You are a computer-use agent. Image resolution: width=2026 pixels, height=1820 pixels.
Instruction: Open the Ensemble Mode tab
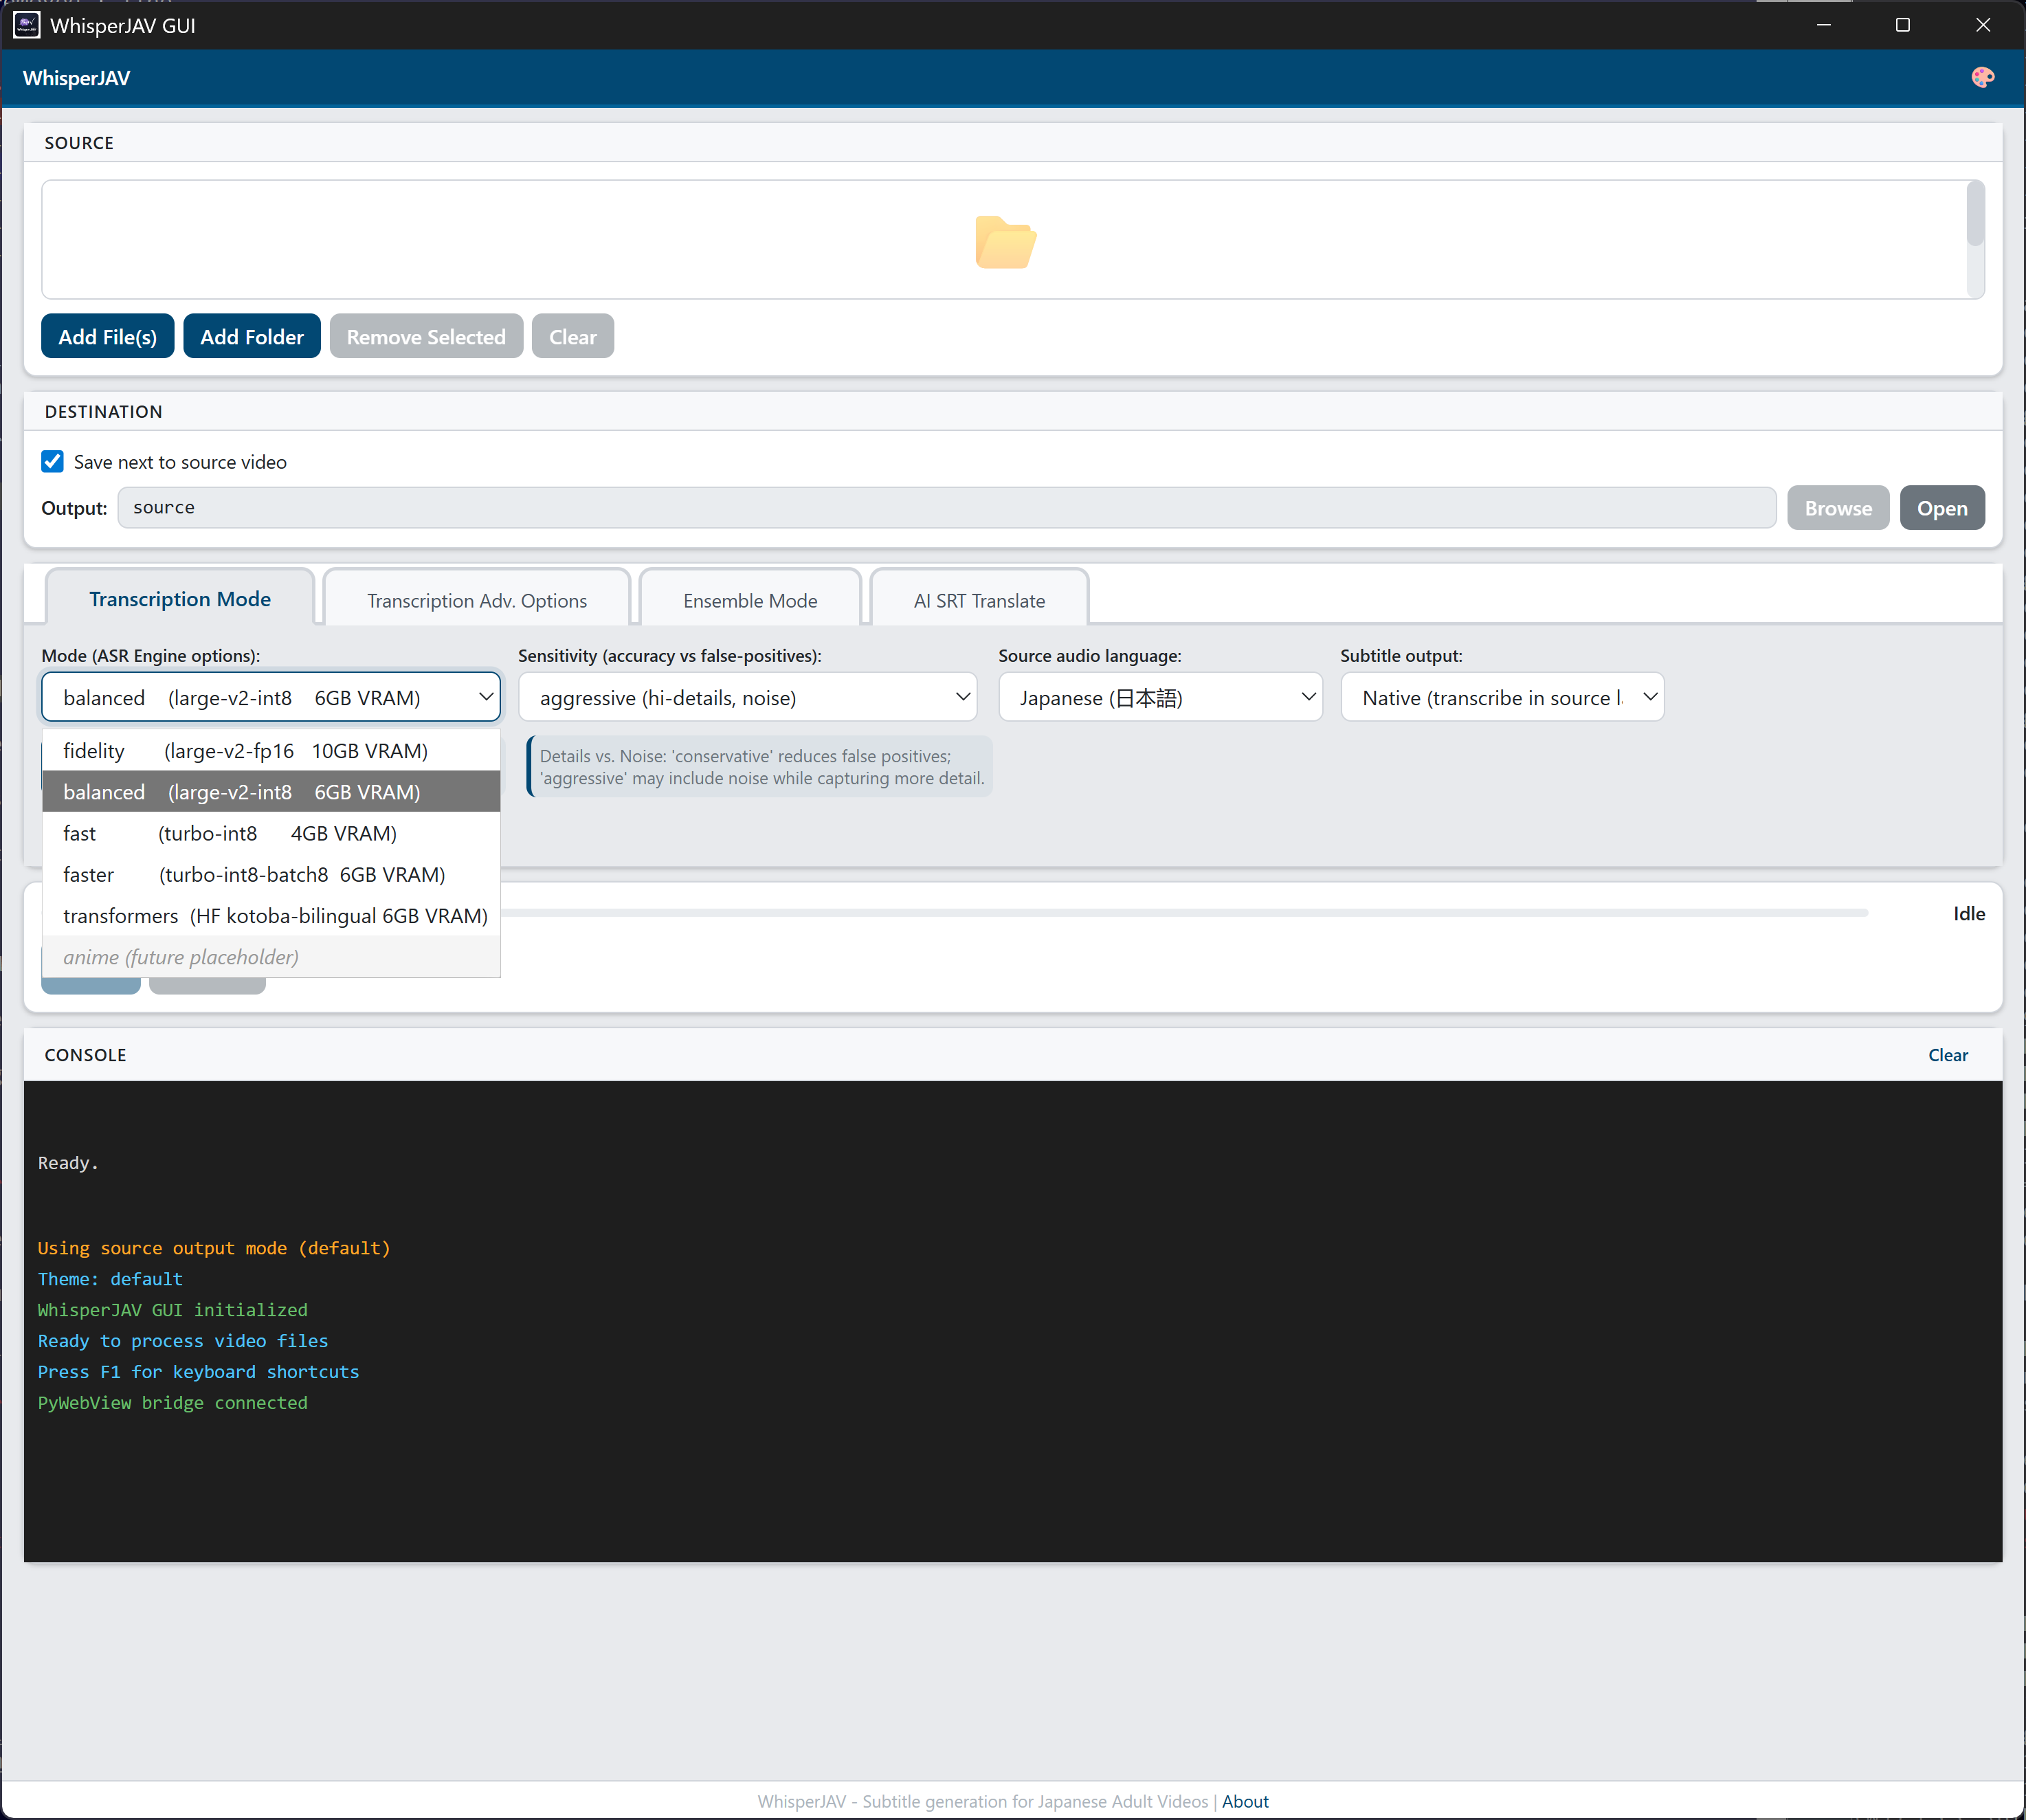pyautogui.click(x=750, y=600)
